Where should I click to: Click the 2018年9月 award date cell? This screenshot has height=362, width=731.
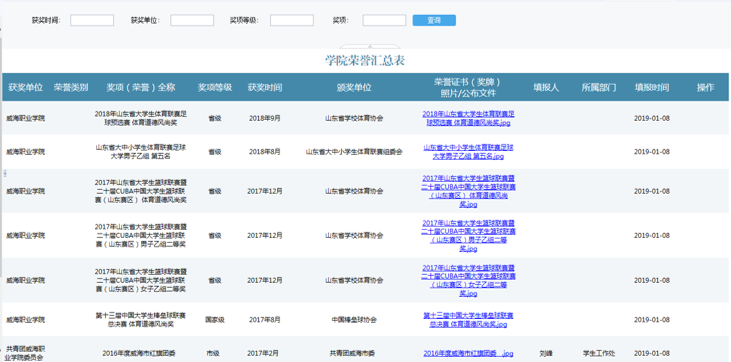point(265,118)
